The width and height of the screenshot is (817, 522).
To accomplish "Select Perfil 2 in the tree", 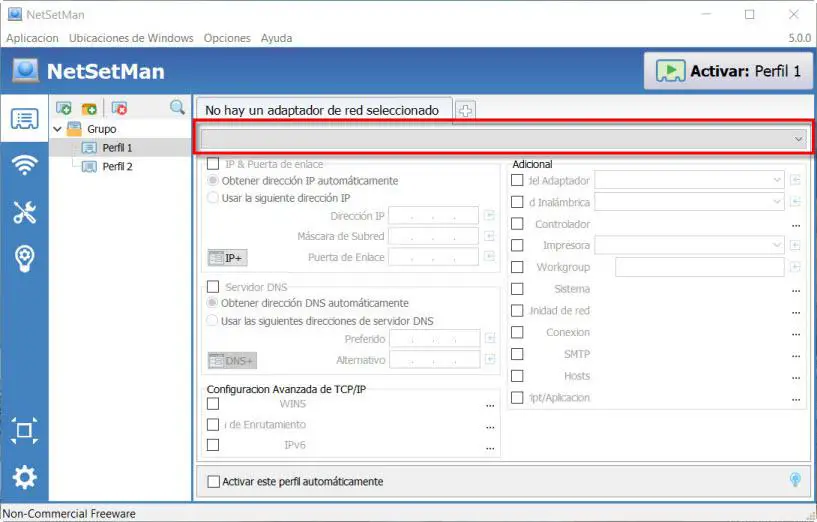I will pos(117,166).
